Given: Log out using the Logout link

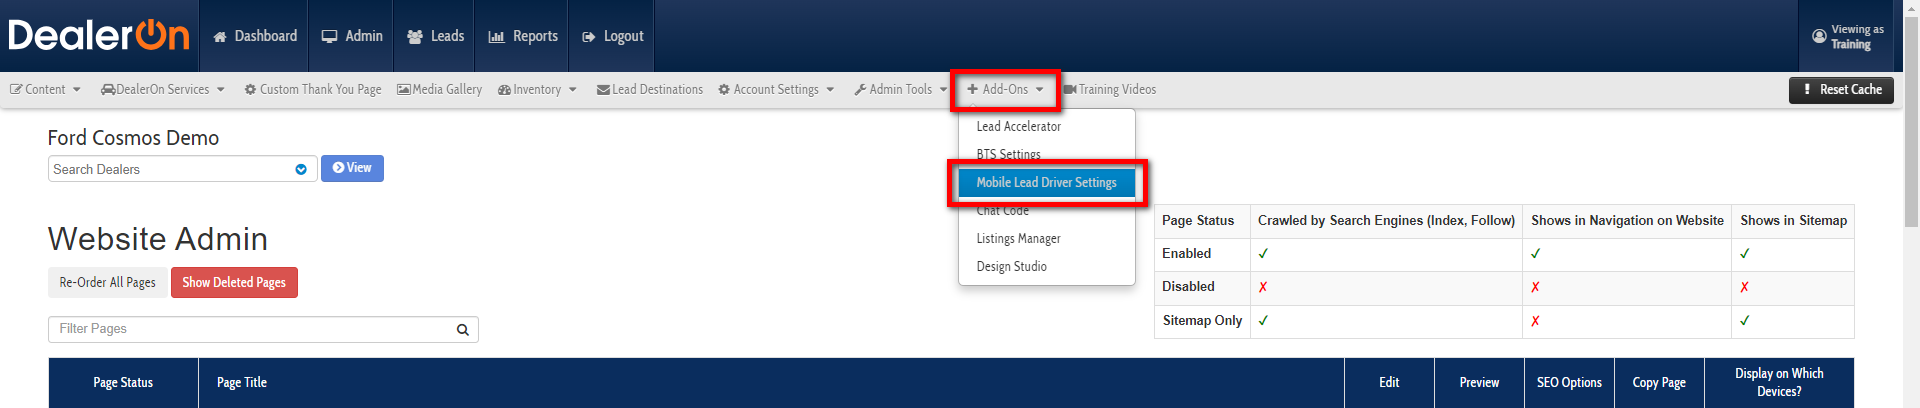Looking at the screenshot, I should click(x=613, y=36).
